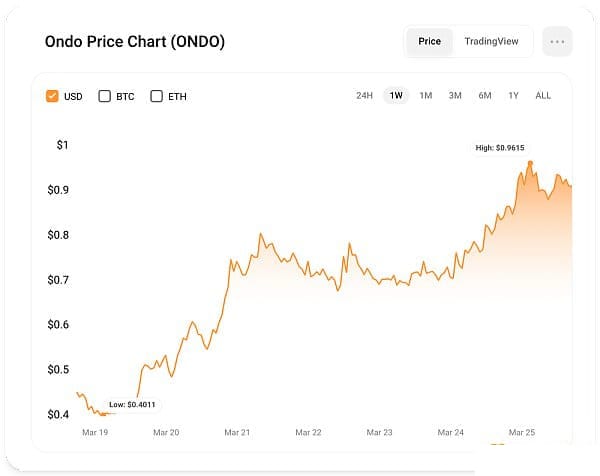Screen dimensions: 600x476
Task: Select the ALL time range
Action: pyautogui.click(x=543, y=96)
